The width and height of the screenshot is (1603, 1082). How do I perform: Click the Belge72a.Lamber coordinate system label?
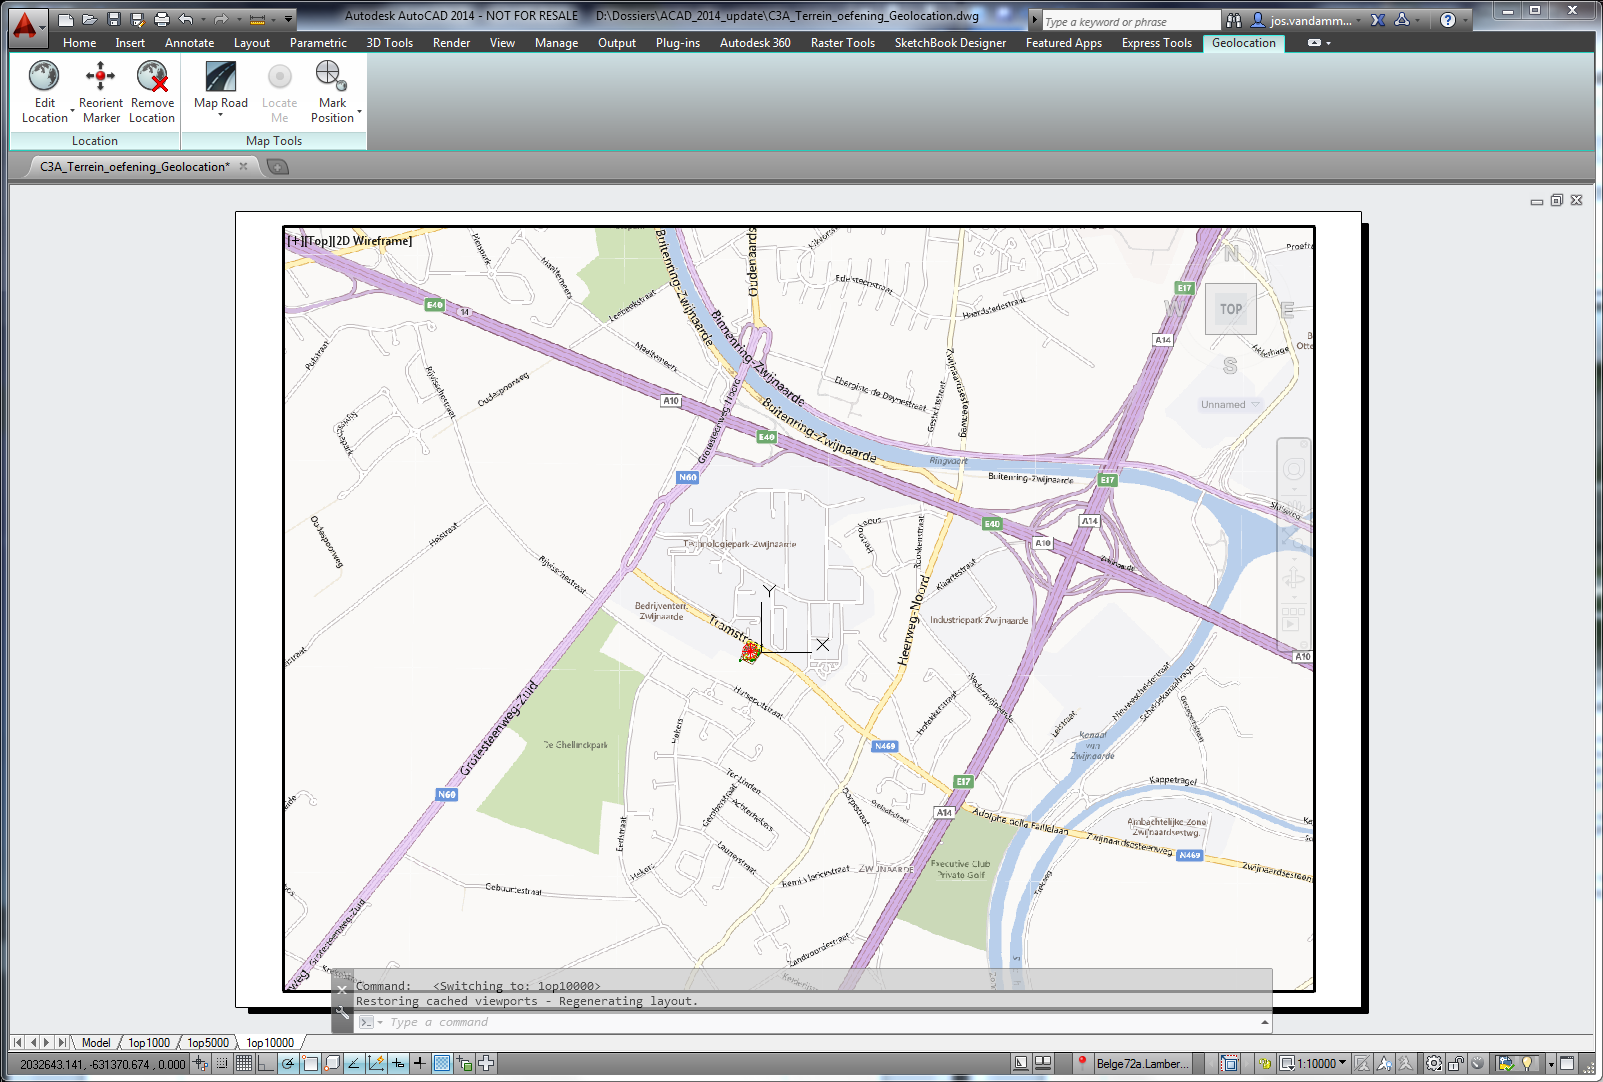coord(1142,1063)
